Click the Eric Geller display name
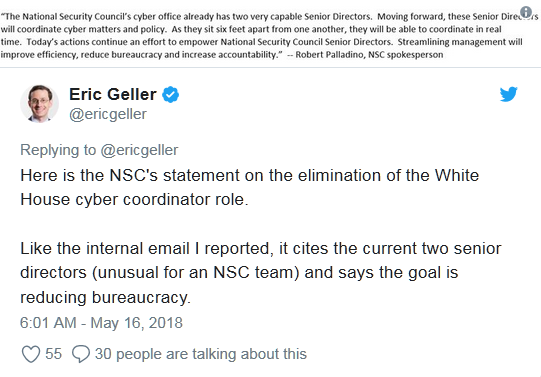The image size is (541, 377). 113,94
